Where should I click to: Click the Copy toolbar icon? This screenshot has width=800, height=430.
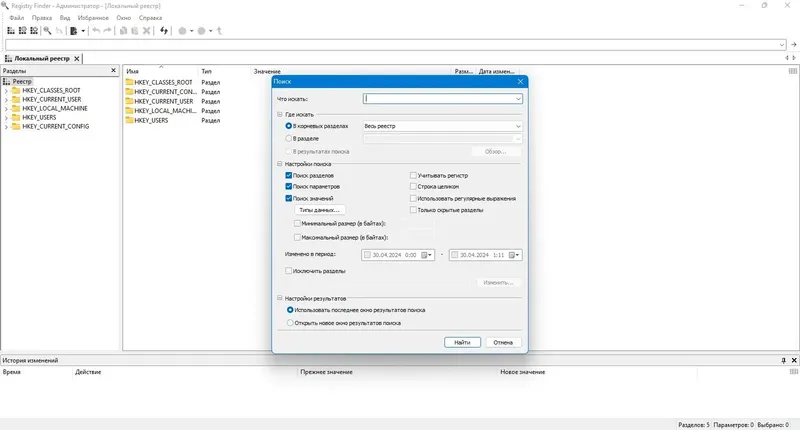click(123, 31)
